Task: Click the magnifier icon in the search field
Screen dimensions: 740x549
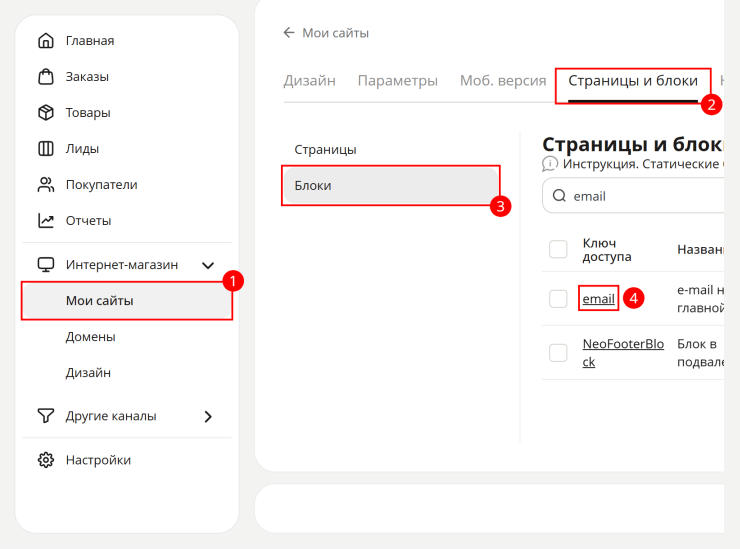Action: click(559, 196)
